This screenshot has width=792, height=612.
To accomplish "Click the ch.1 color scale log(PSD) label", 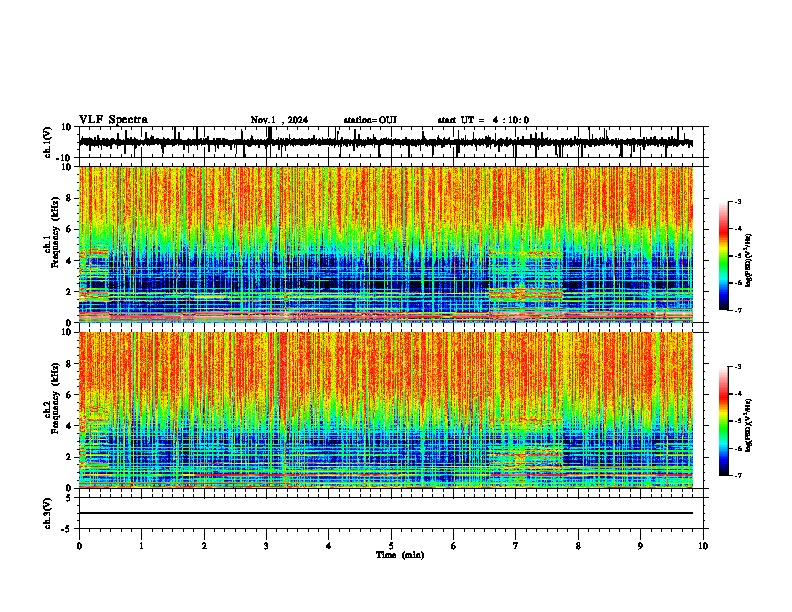I will point(748,261).
